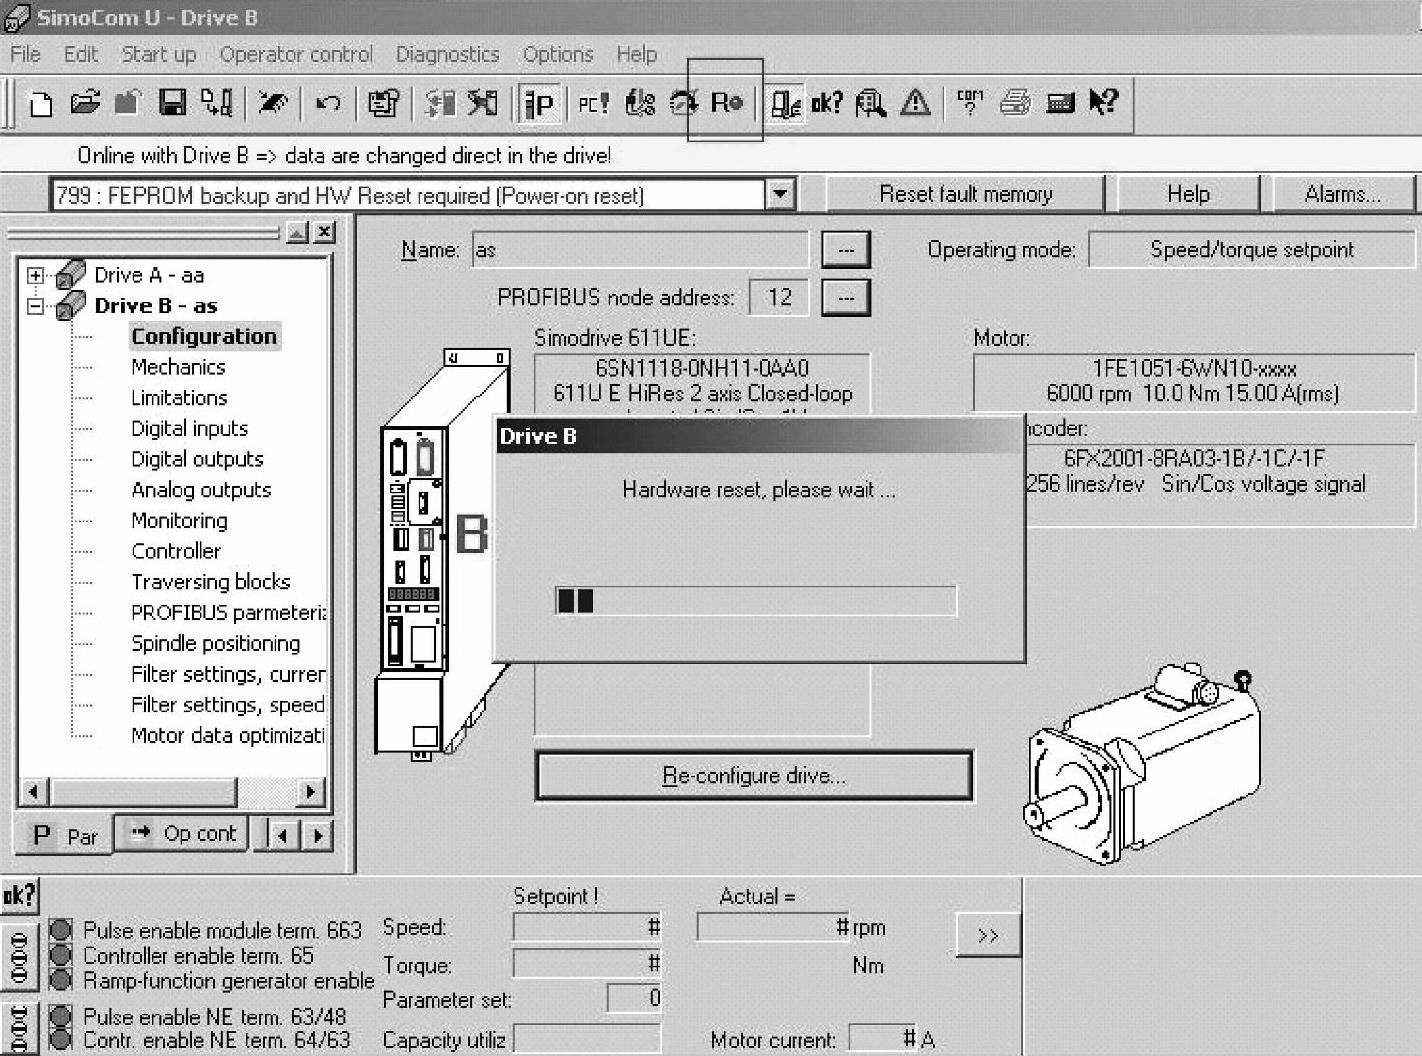Screen dimensions: 1422x1056
Task: Click the R power-on reset icon
Action: tap(726, 103)
